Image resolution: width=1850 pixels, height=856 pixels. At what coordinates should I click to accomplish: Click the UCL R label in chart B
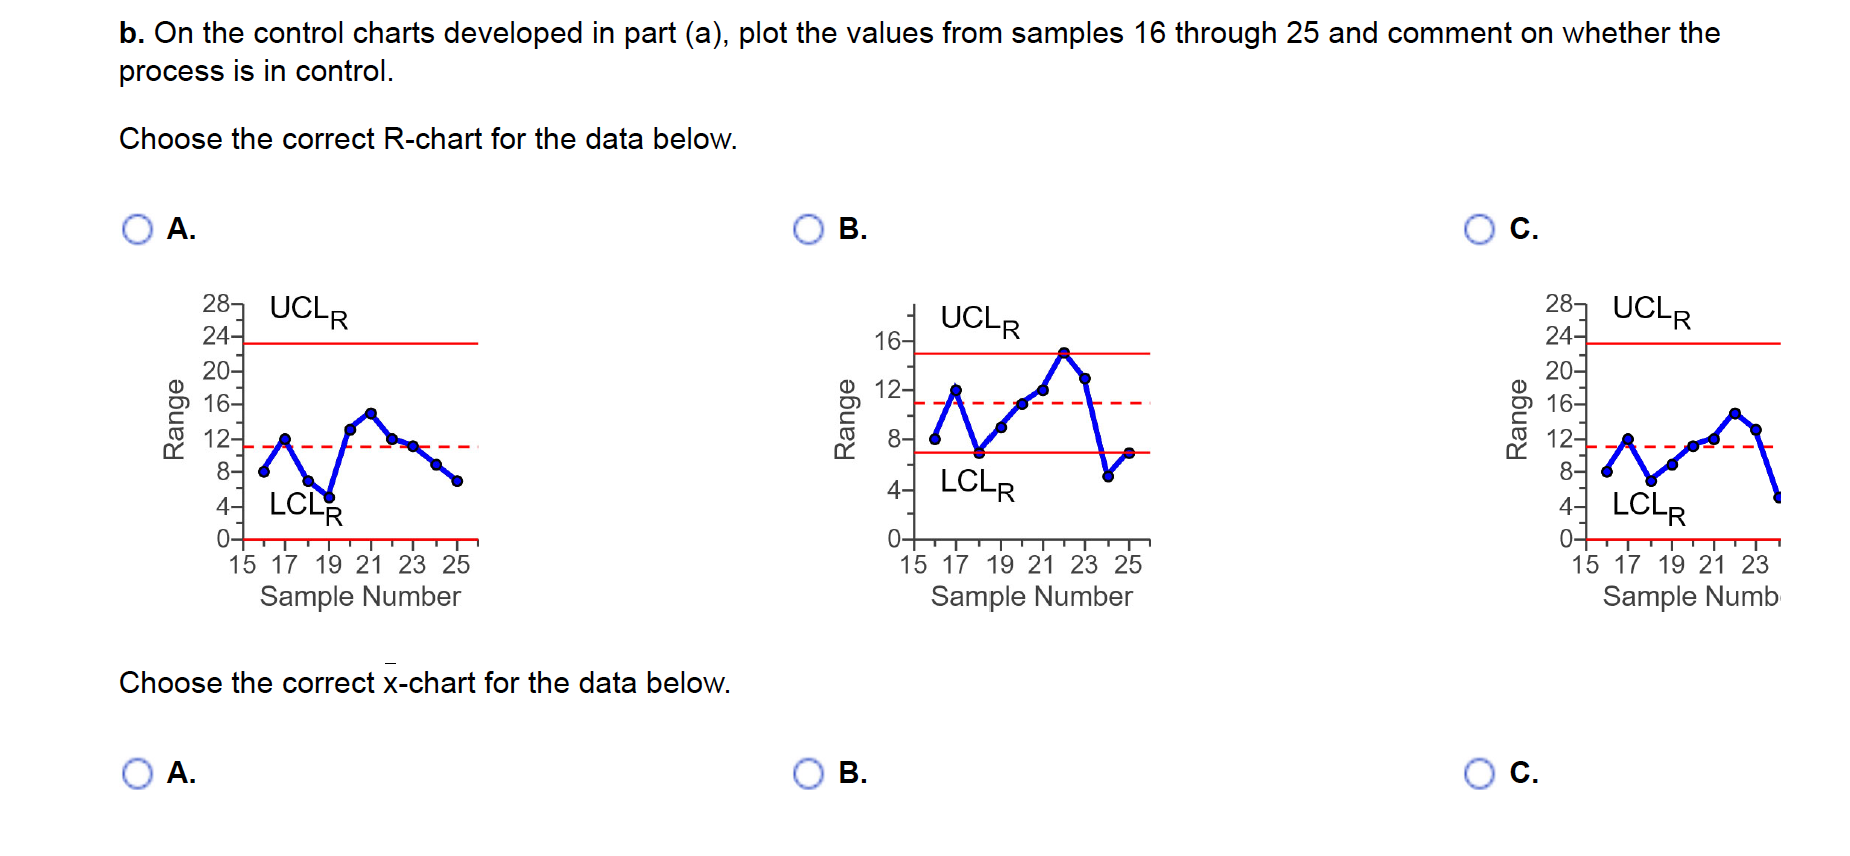(x=980, y=320)
